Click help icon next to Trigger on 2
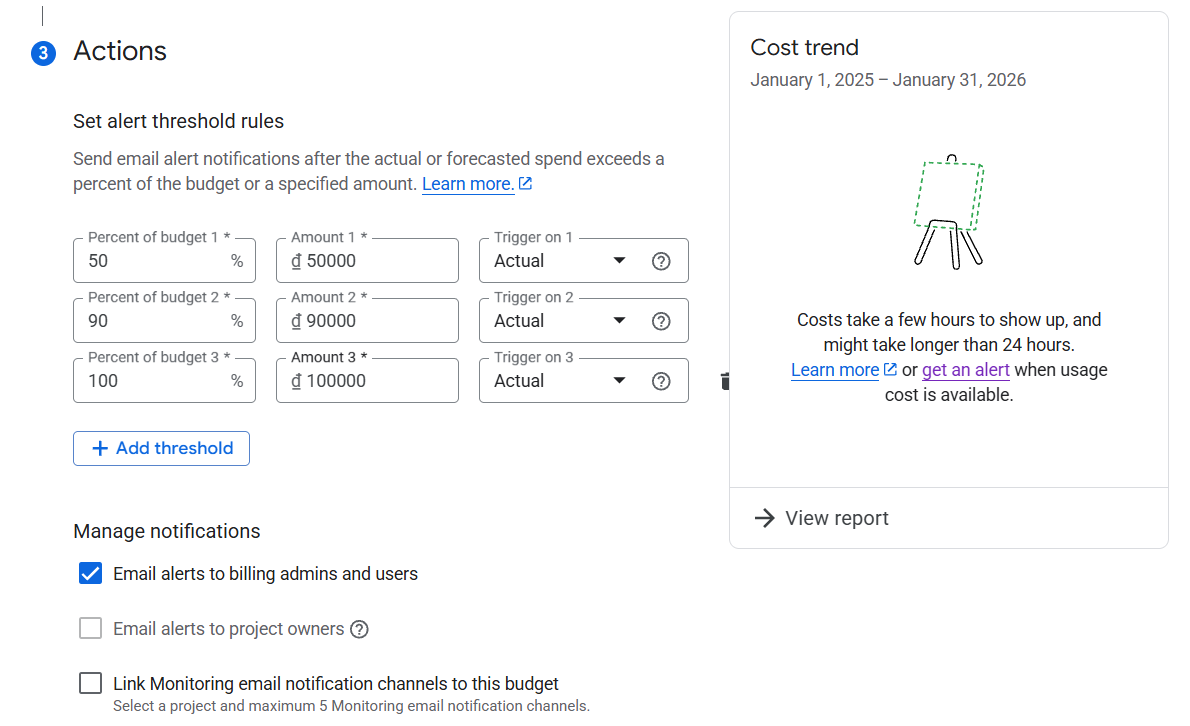Viewport: 1190px width, 726px height. pos(661,321)
